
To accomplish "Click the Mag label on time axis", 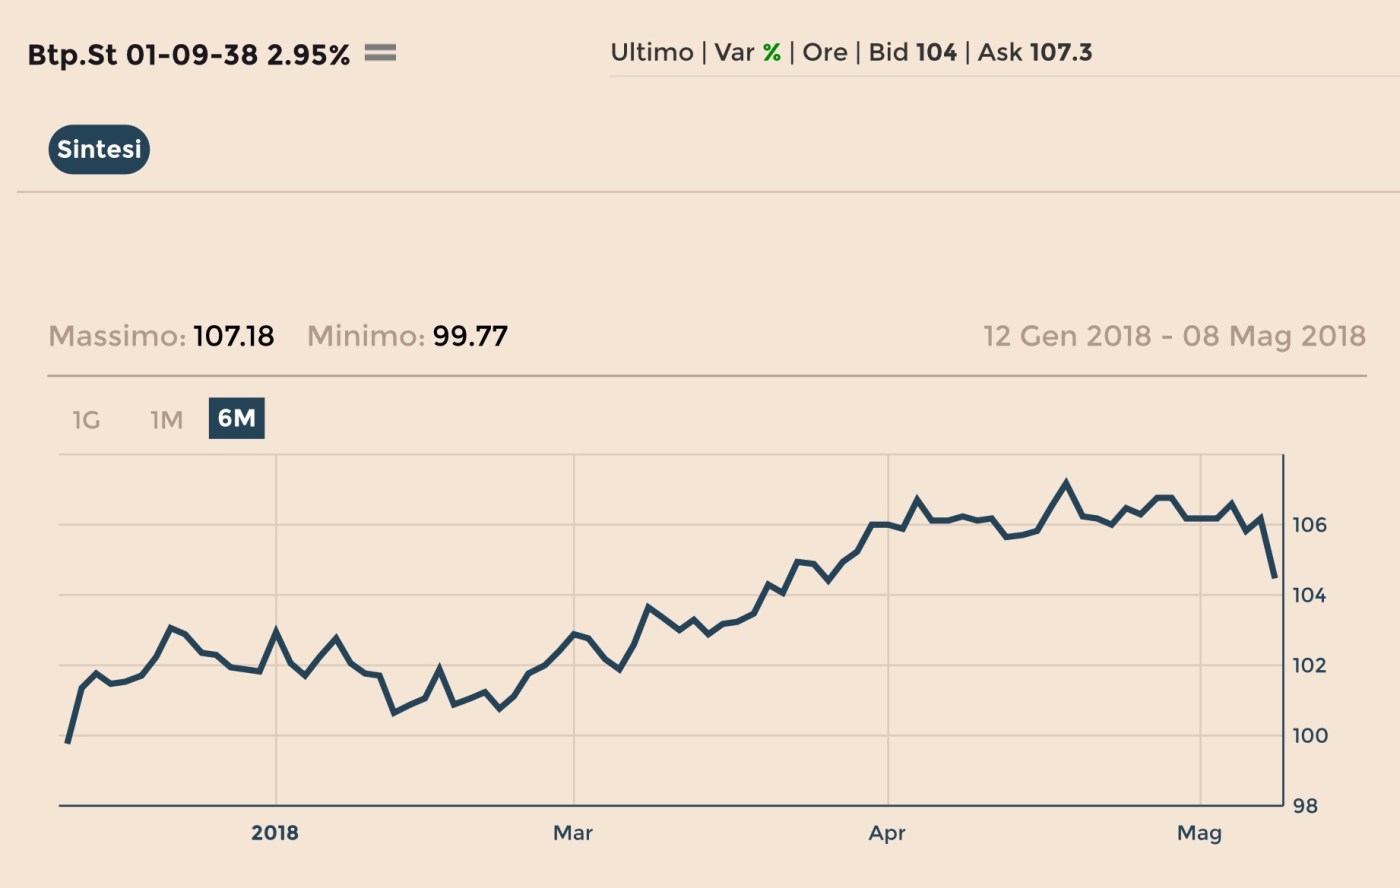I will point(1199,833).
